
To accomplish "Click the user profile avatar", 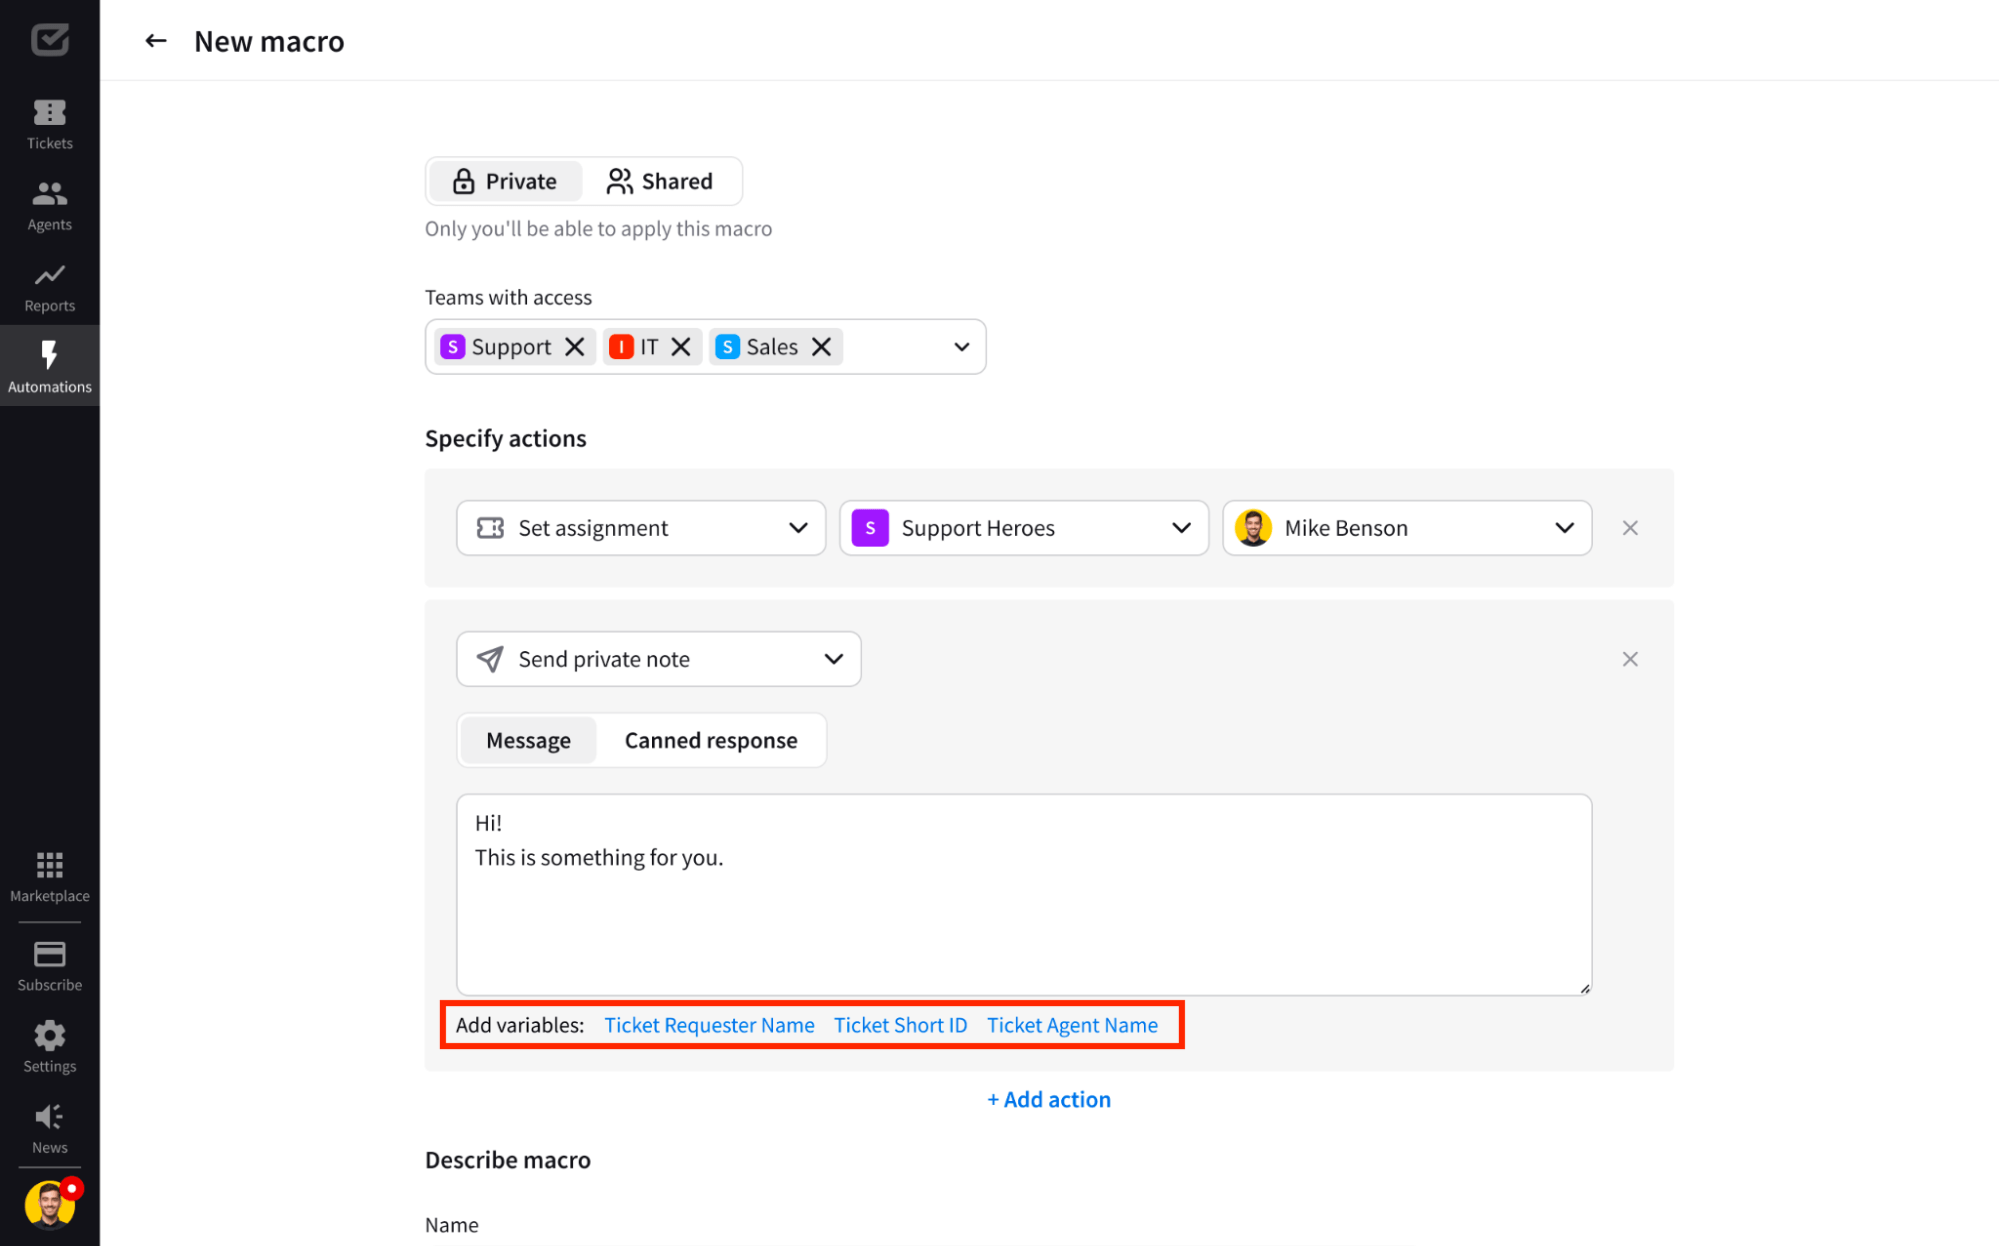I will click(49, 1203).
